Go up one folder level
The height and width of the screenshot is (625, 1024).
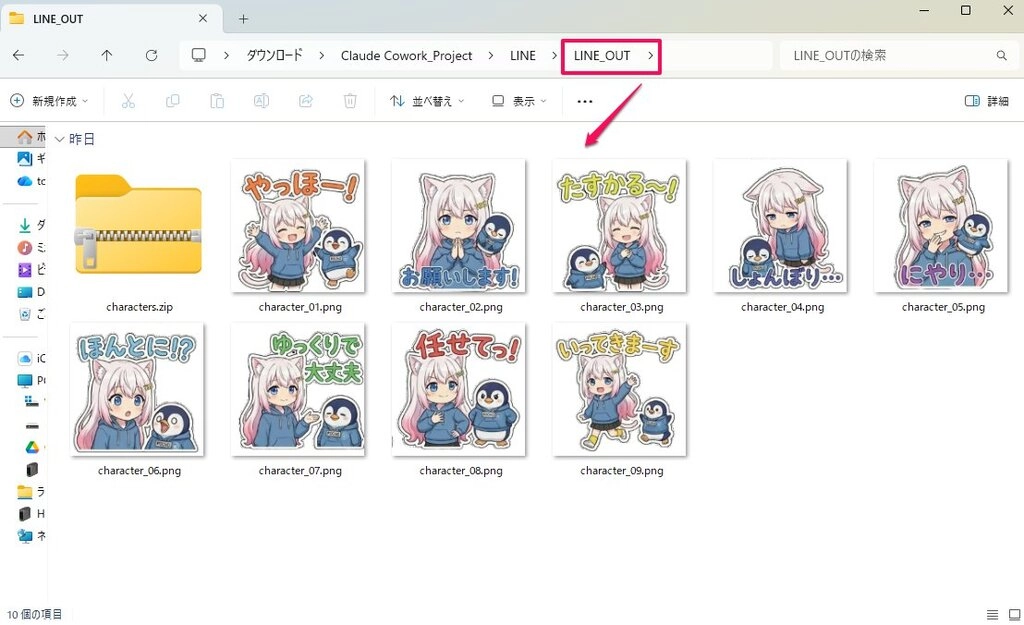click(106, 56)
